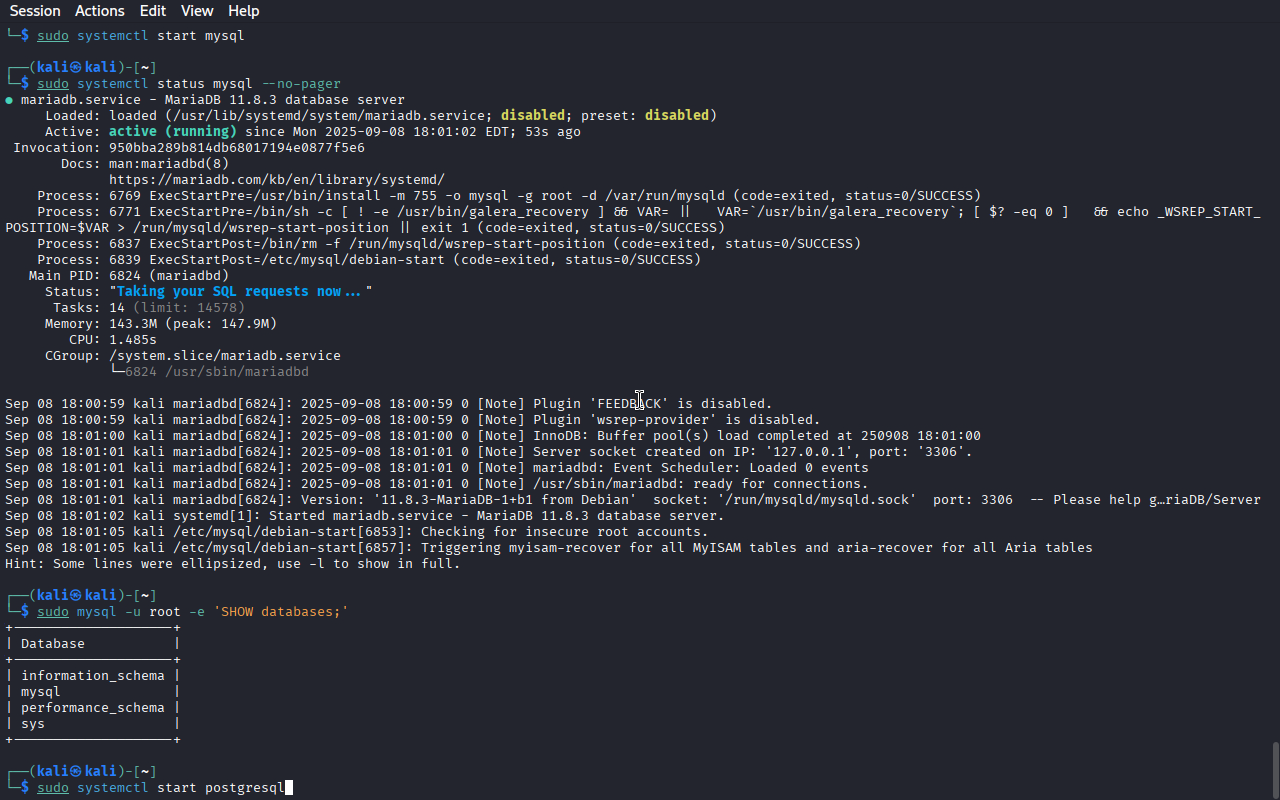Open the View menu
The width and height of the screenshot is (1280, 800).
tap(197, 11)
